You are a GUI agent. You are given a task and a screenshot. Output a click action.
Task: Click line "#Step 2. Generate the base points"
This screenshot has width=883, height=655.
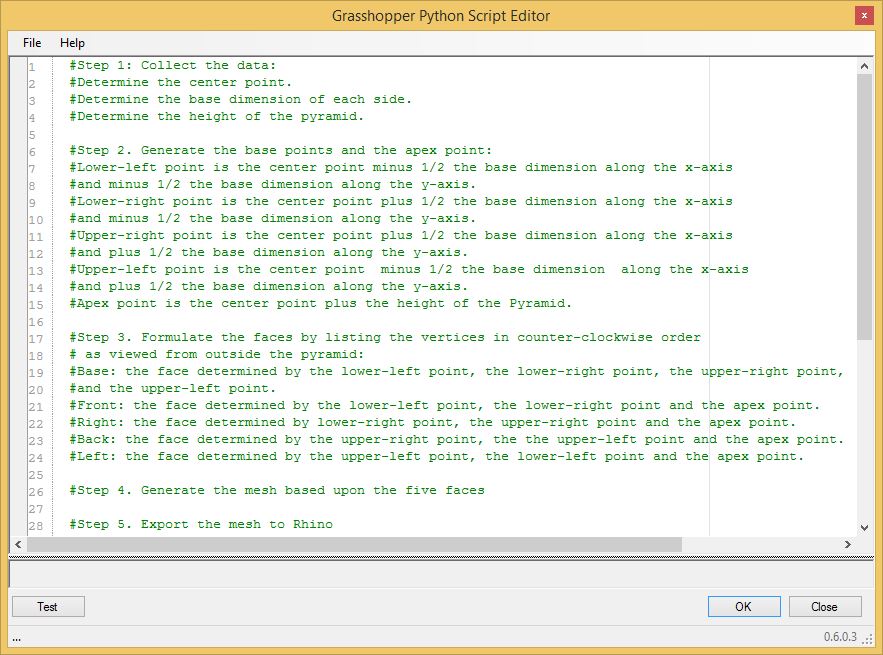(x=281, y=150)
